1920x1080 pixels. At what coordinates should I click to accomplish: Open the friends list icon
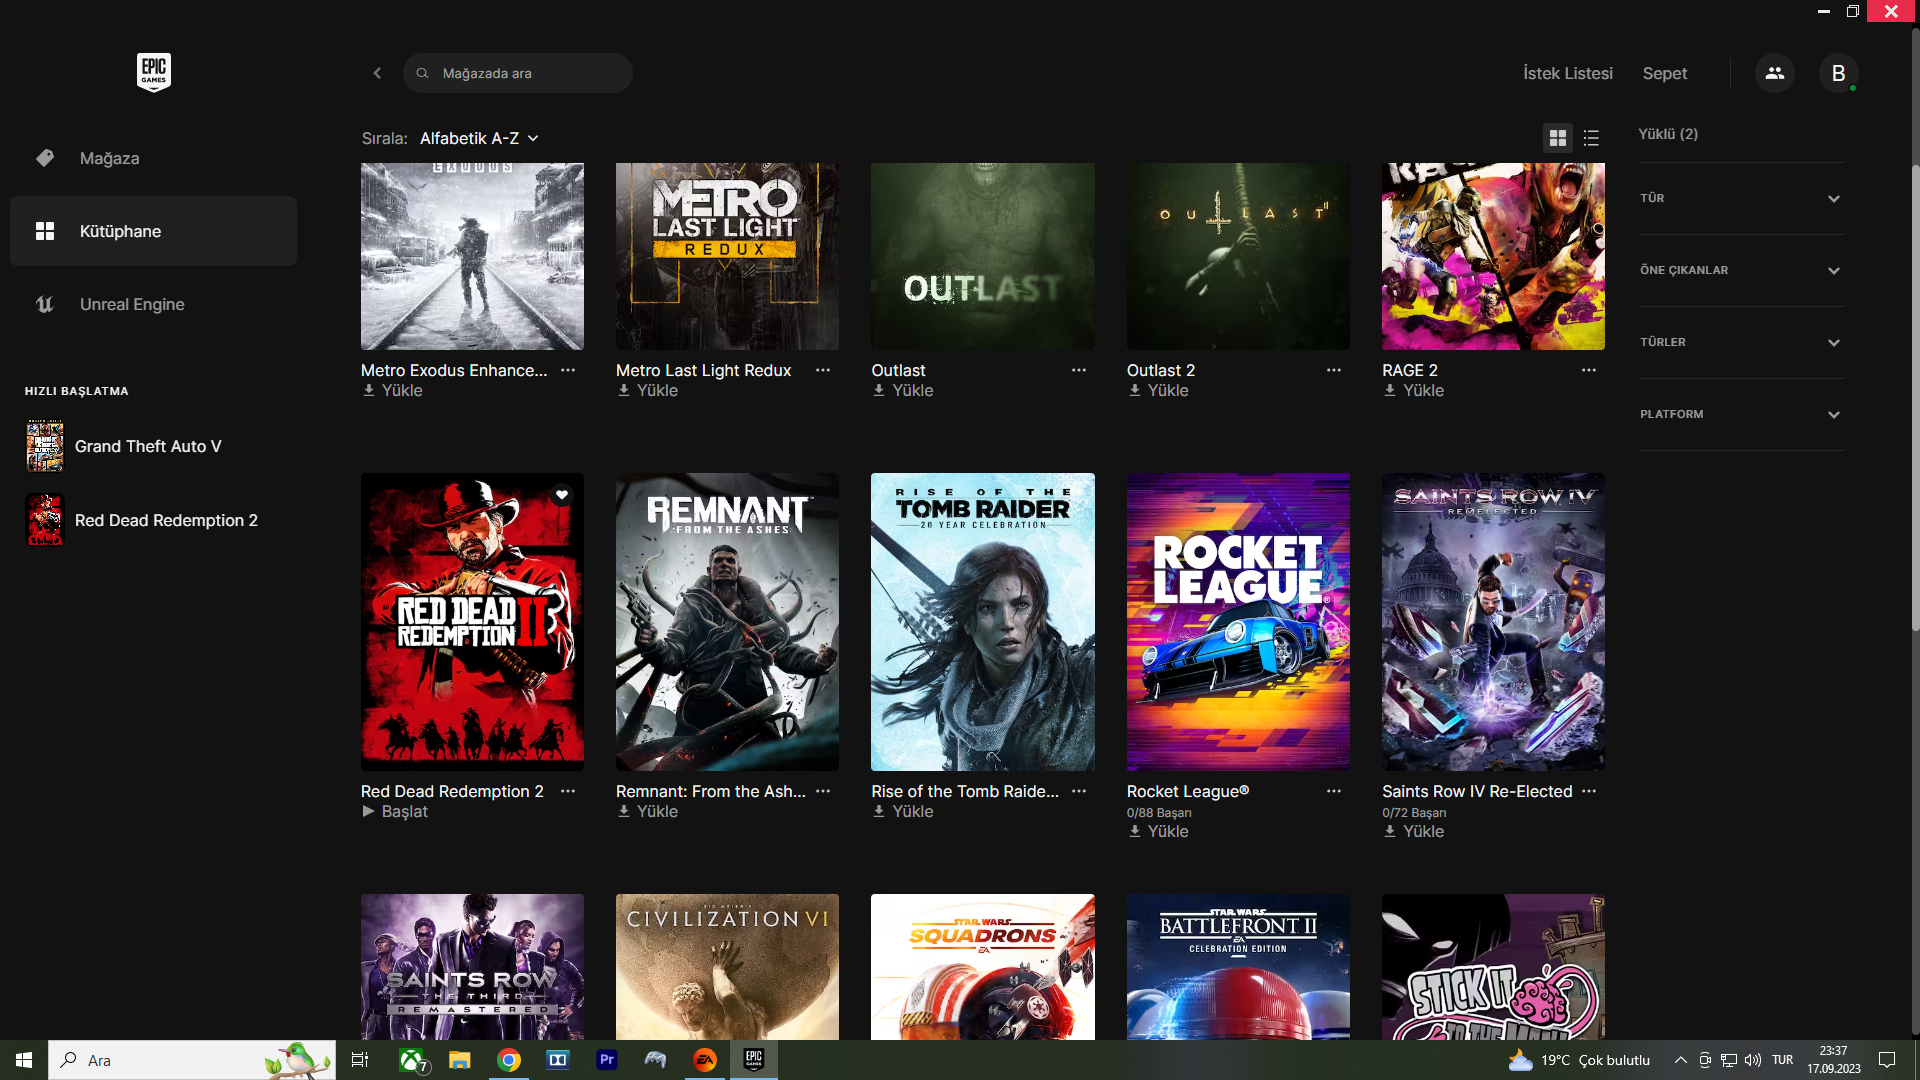1775,73
